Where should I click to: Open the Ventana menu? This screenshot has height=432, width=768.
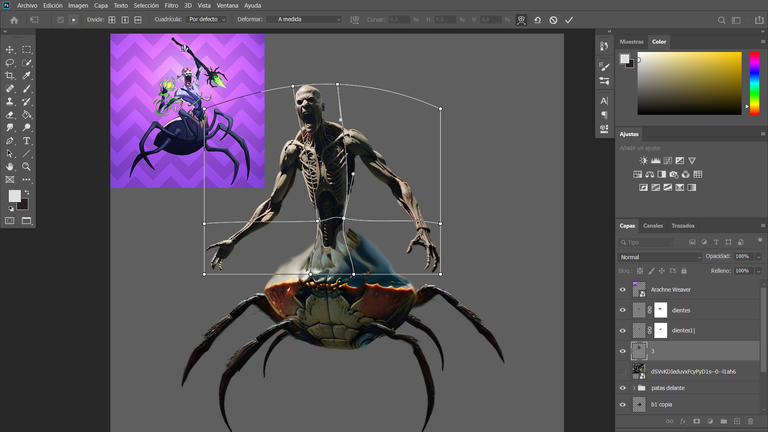pos(227,5)
